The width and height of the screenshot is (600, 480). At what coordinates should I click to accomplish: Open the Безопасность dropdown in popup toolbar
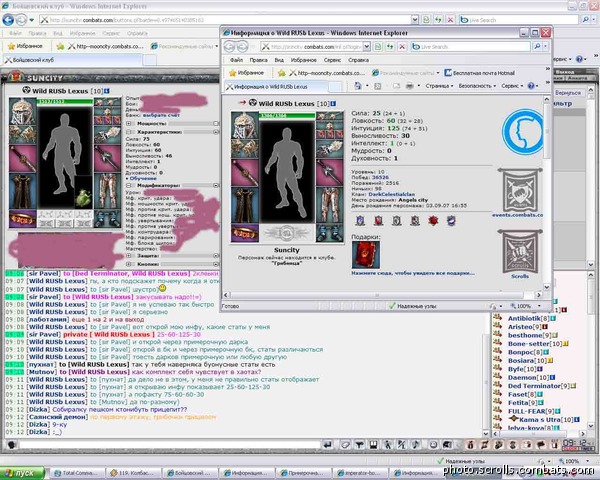[477, 86]
